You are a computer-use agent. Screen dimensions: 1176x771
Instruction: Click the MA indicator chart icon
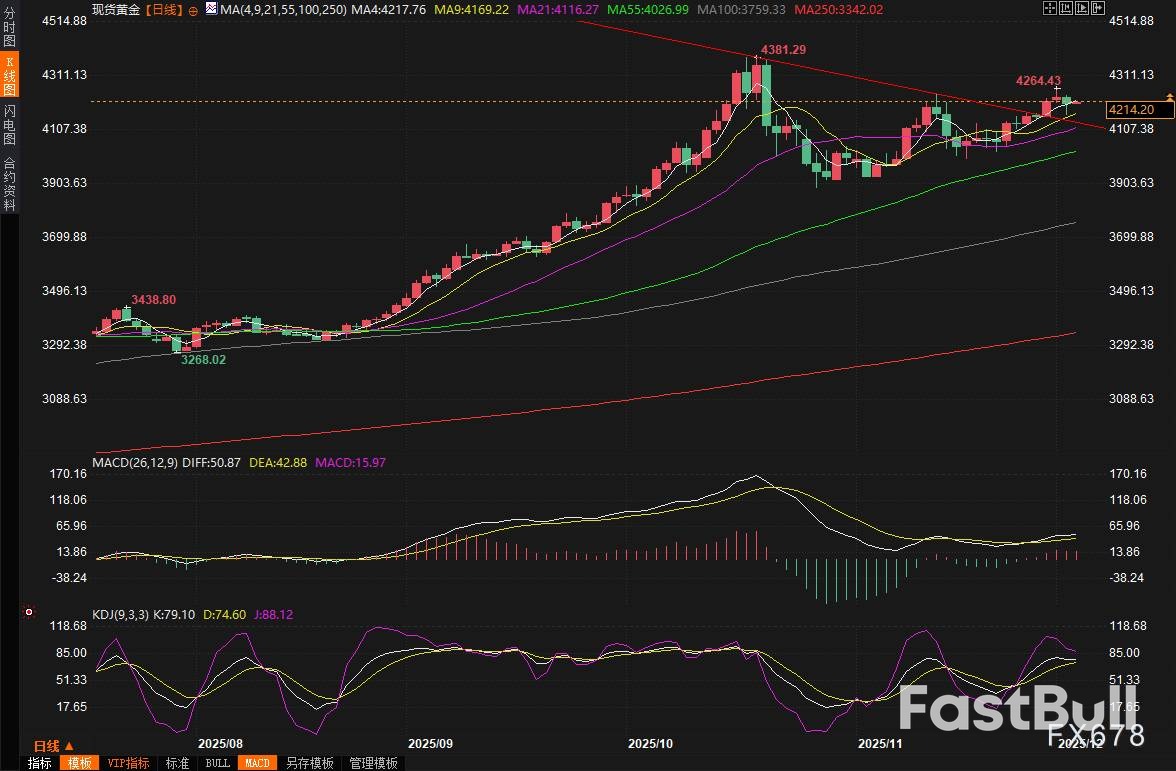(x=210, y=9)
